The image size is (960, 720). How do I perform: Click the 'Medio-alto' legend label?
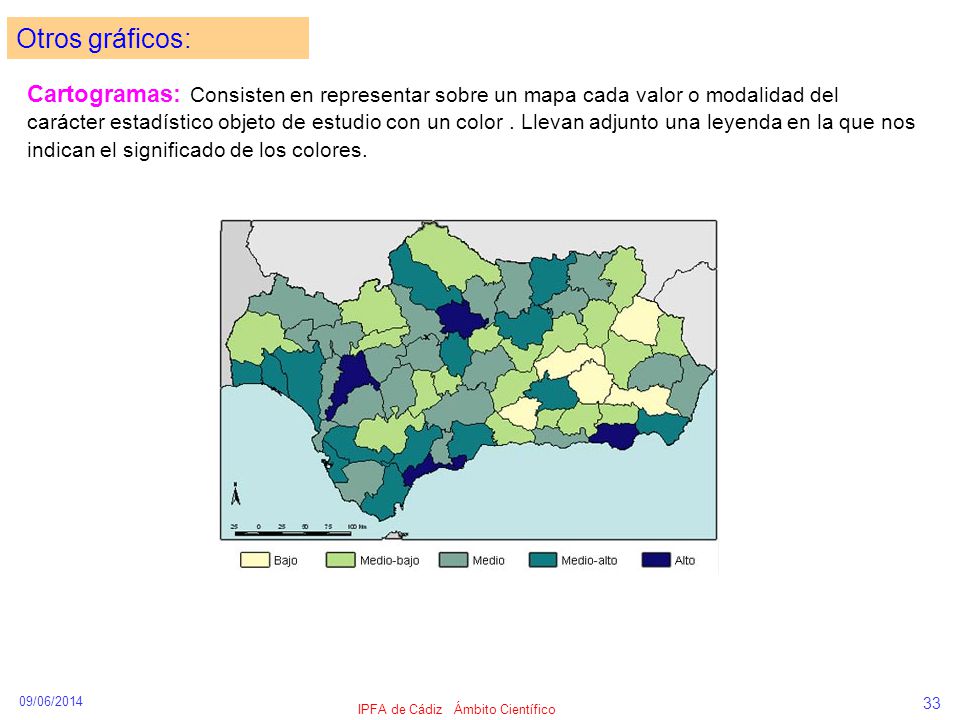click(589, 561)
